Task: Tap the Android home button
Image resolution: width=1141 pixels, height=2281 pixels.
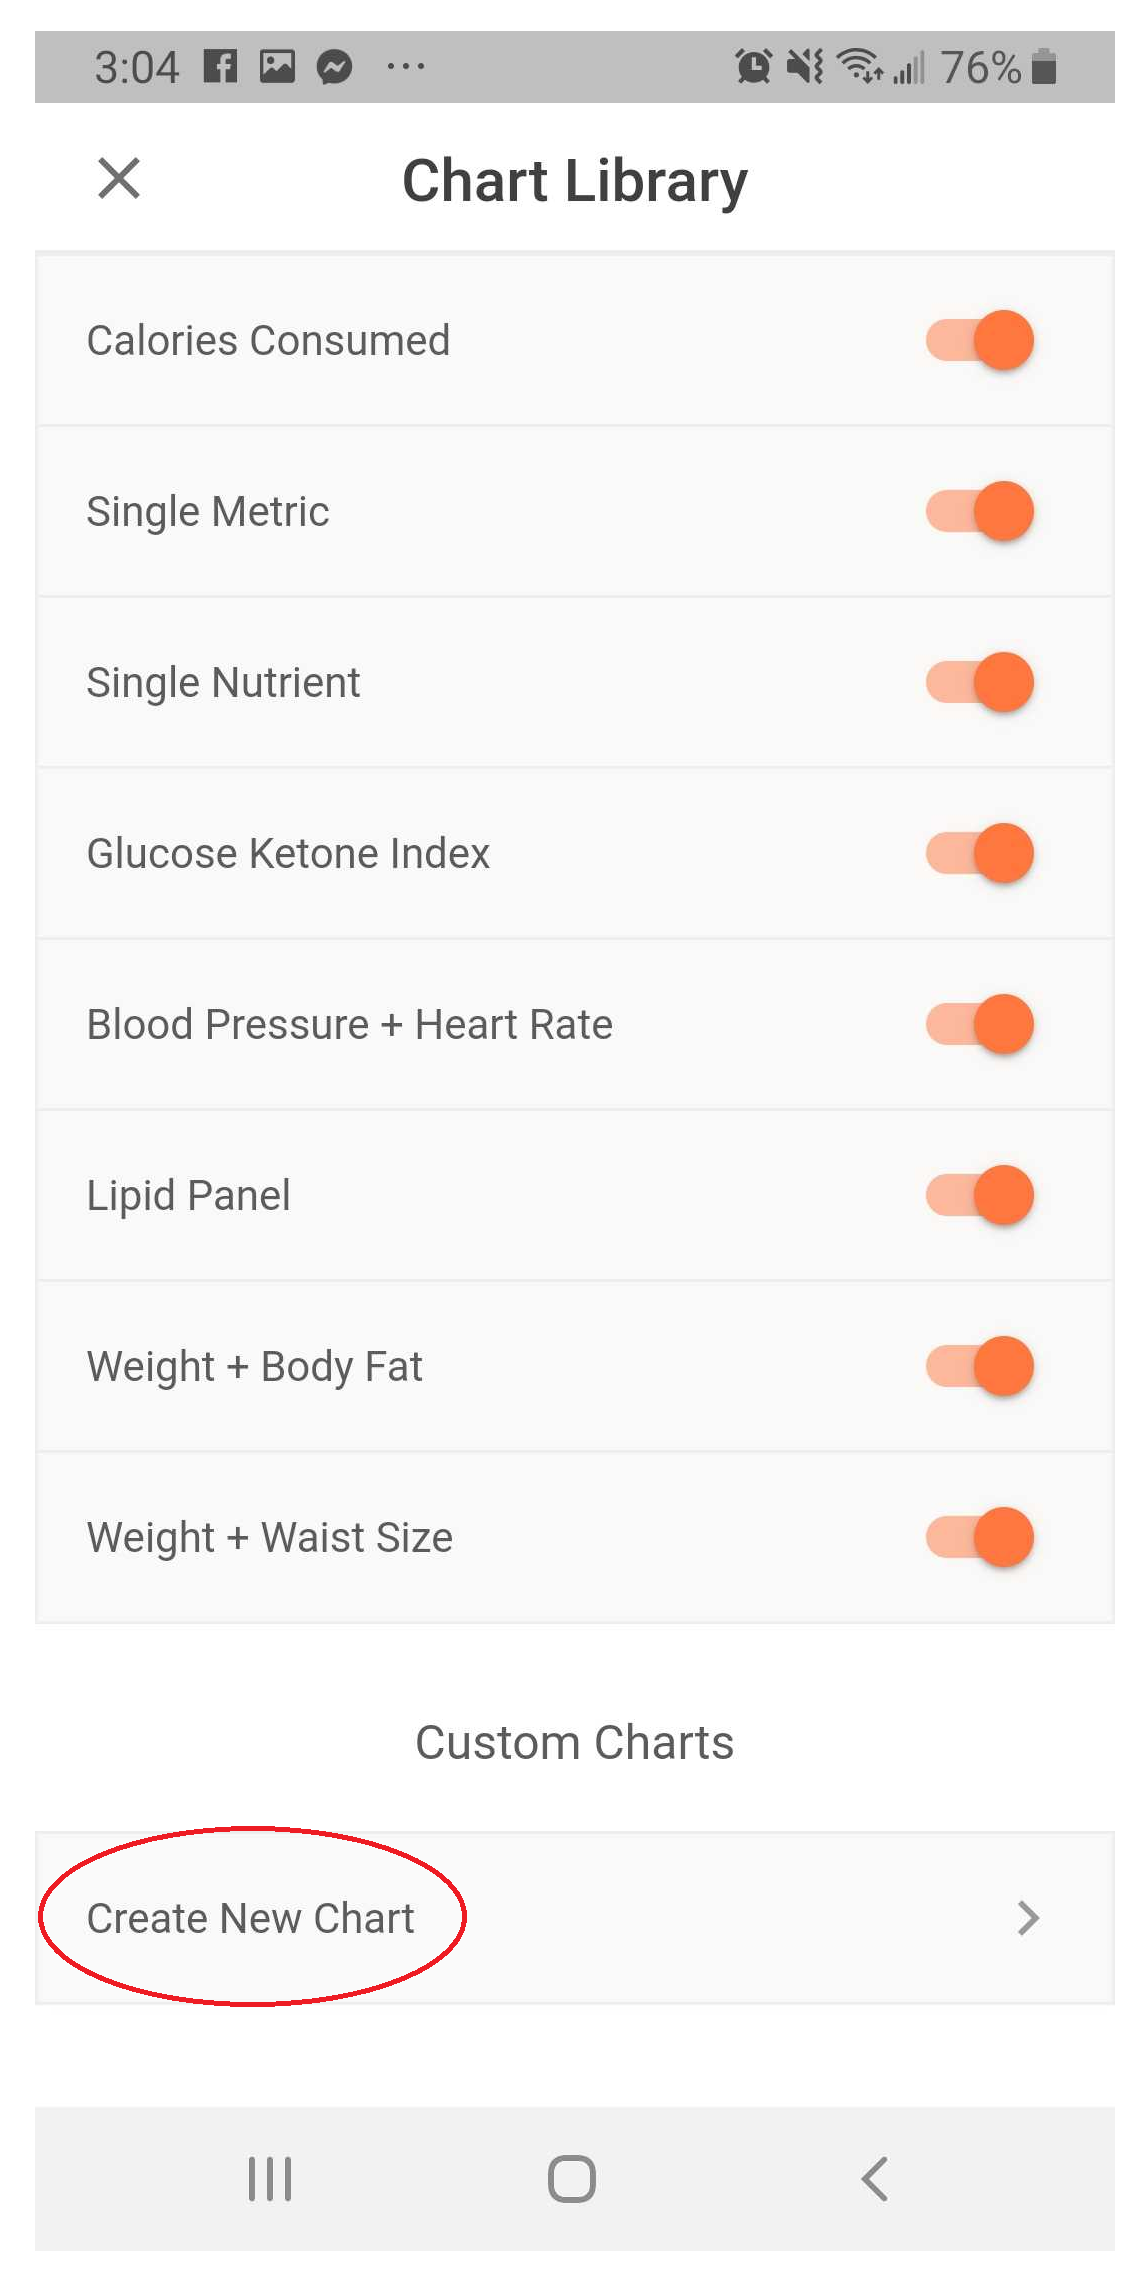Action: click(571, 2178)
